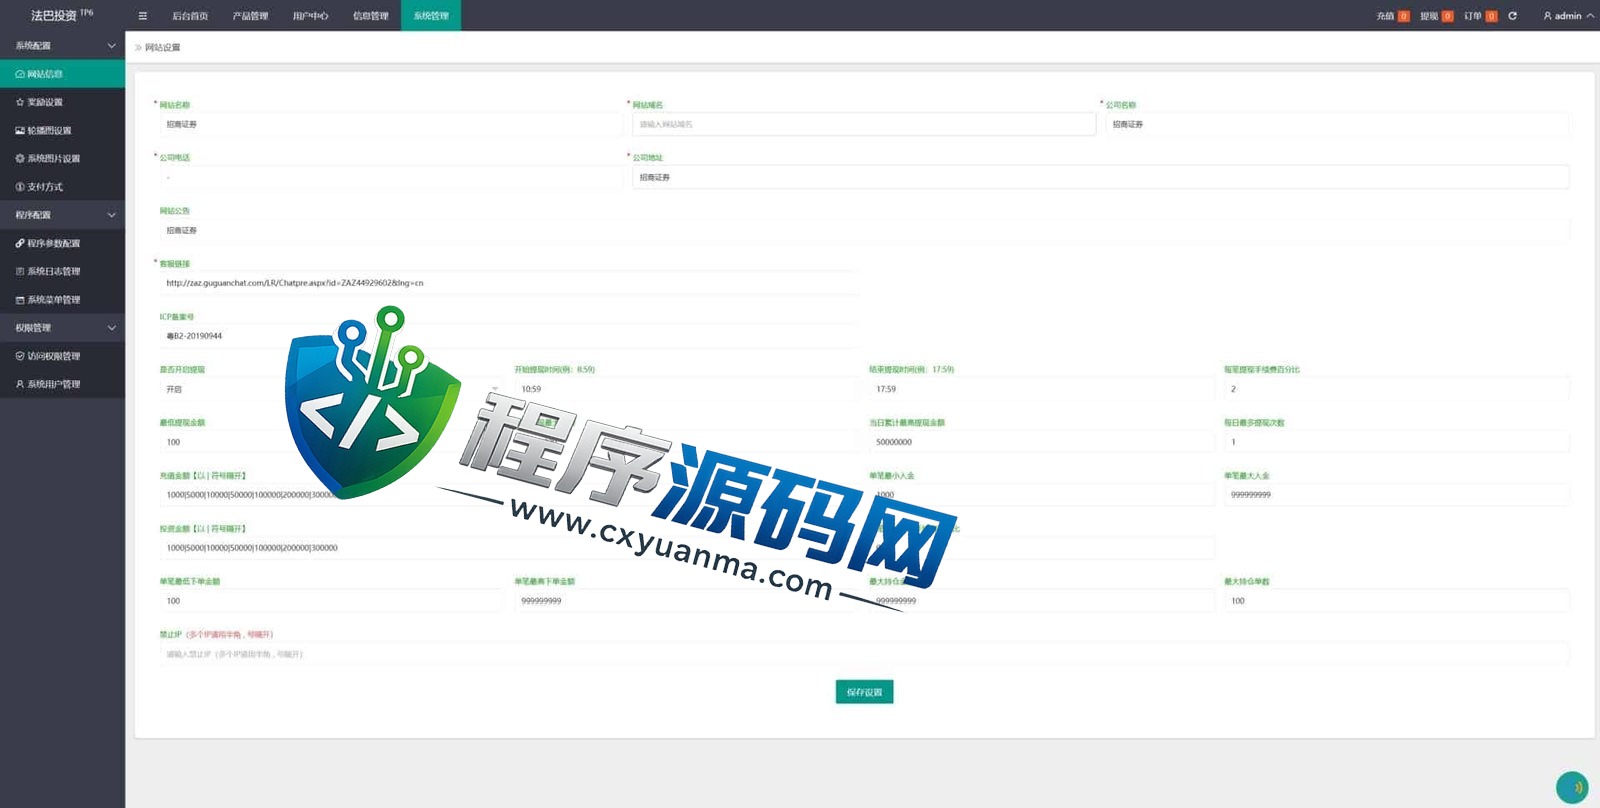The height and width of the screenshot is (808, 1600).
Task: Focus the 禁止IP input field
Action: [x=864, y=654]
